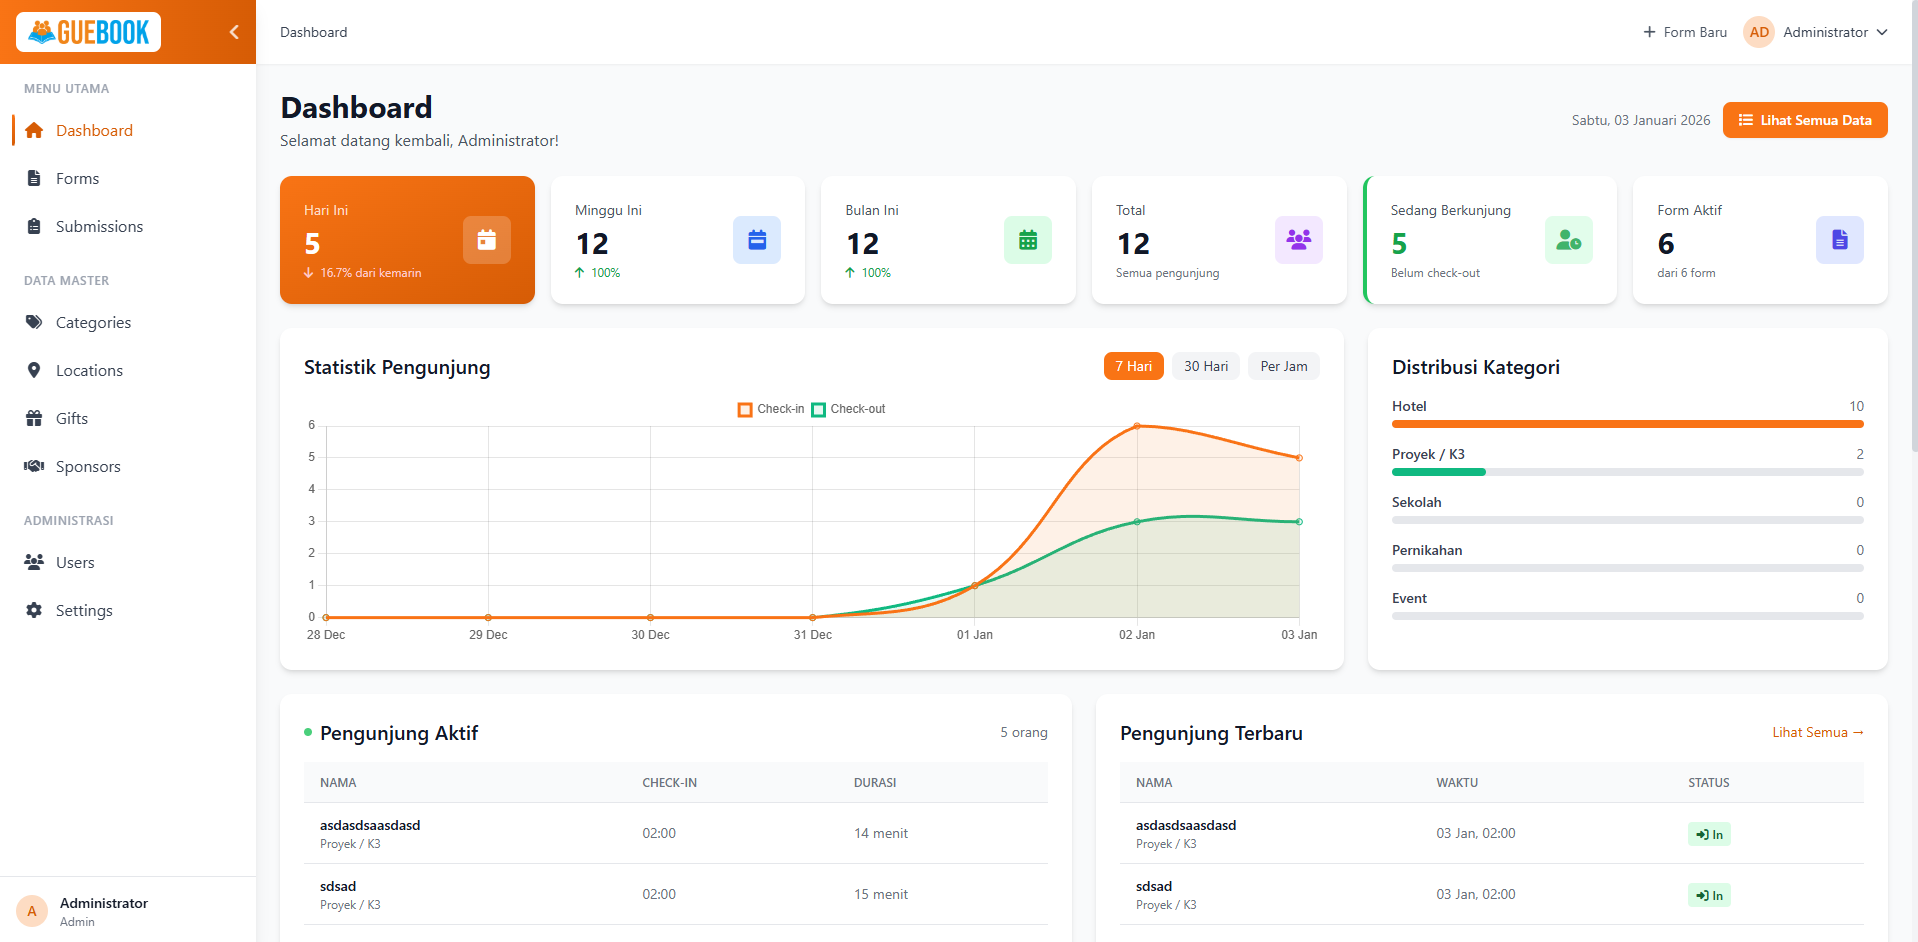Viewport: 1918px width, 942px height.
Task: Click the GueBook logo
Action: [88, 31]
